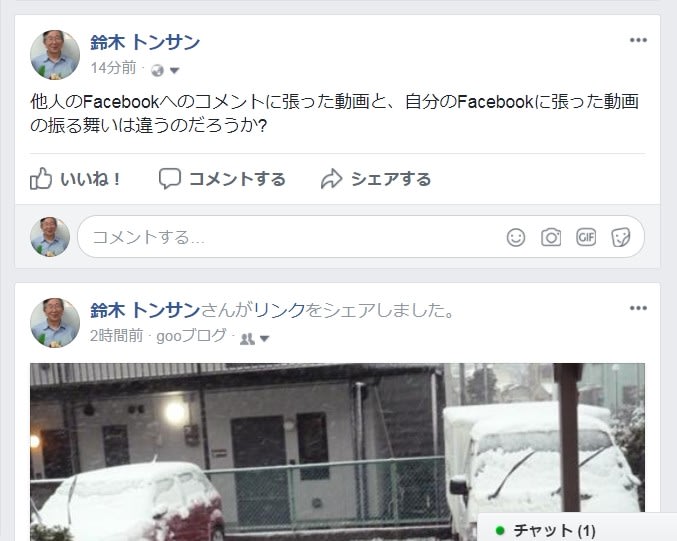Open the three-dot menu of shared link post
The width and height of the screenshot is (677, 541).
coord(638,308)
